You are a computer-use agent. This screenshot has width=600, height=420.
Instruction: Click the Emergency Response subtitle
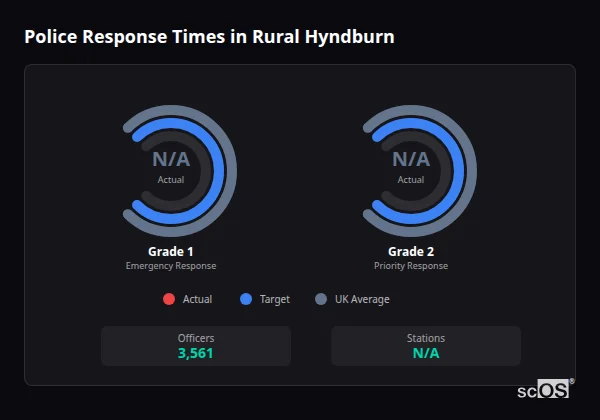pos(171,266)
